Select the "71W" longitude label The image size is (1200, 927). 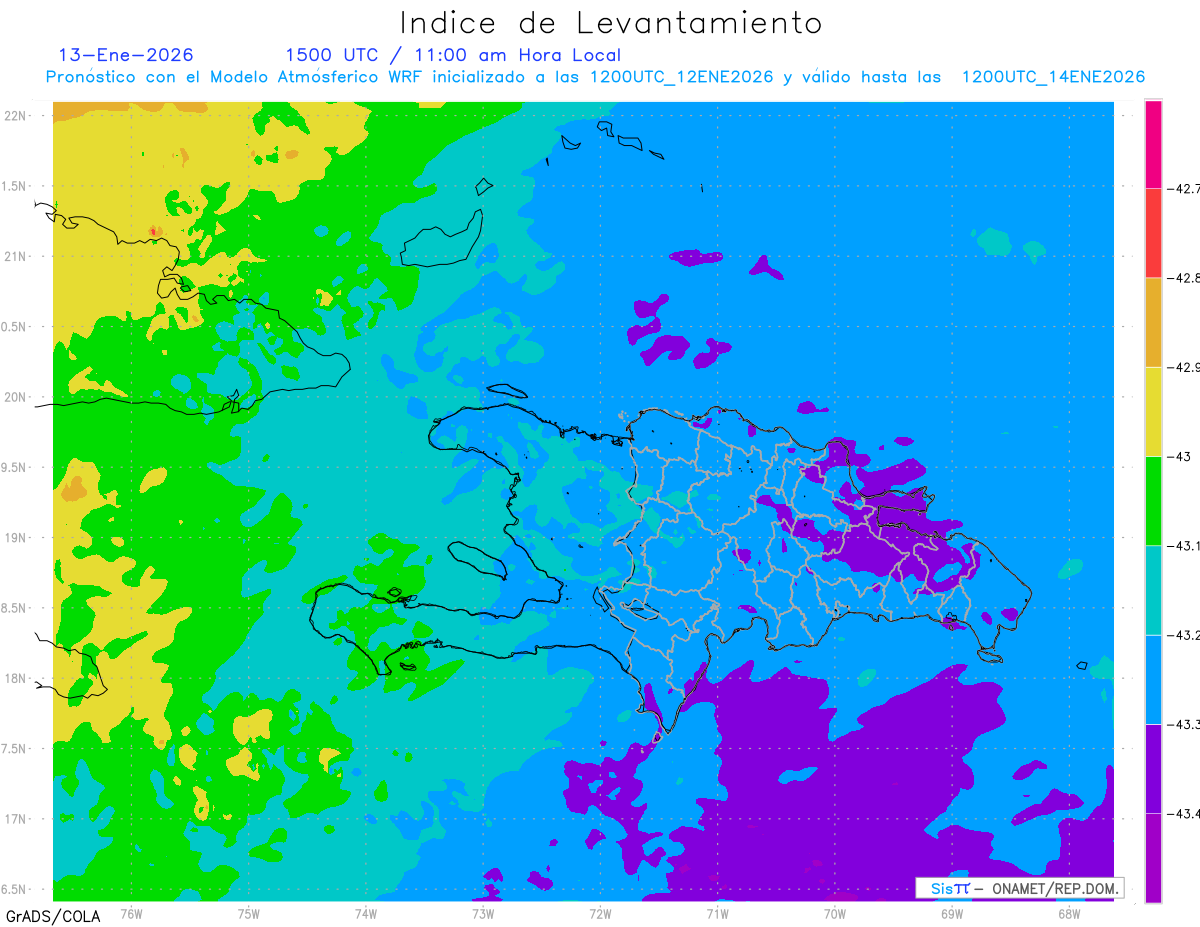pyautogui.click(x=717, y=913)
